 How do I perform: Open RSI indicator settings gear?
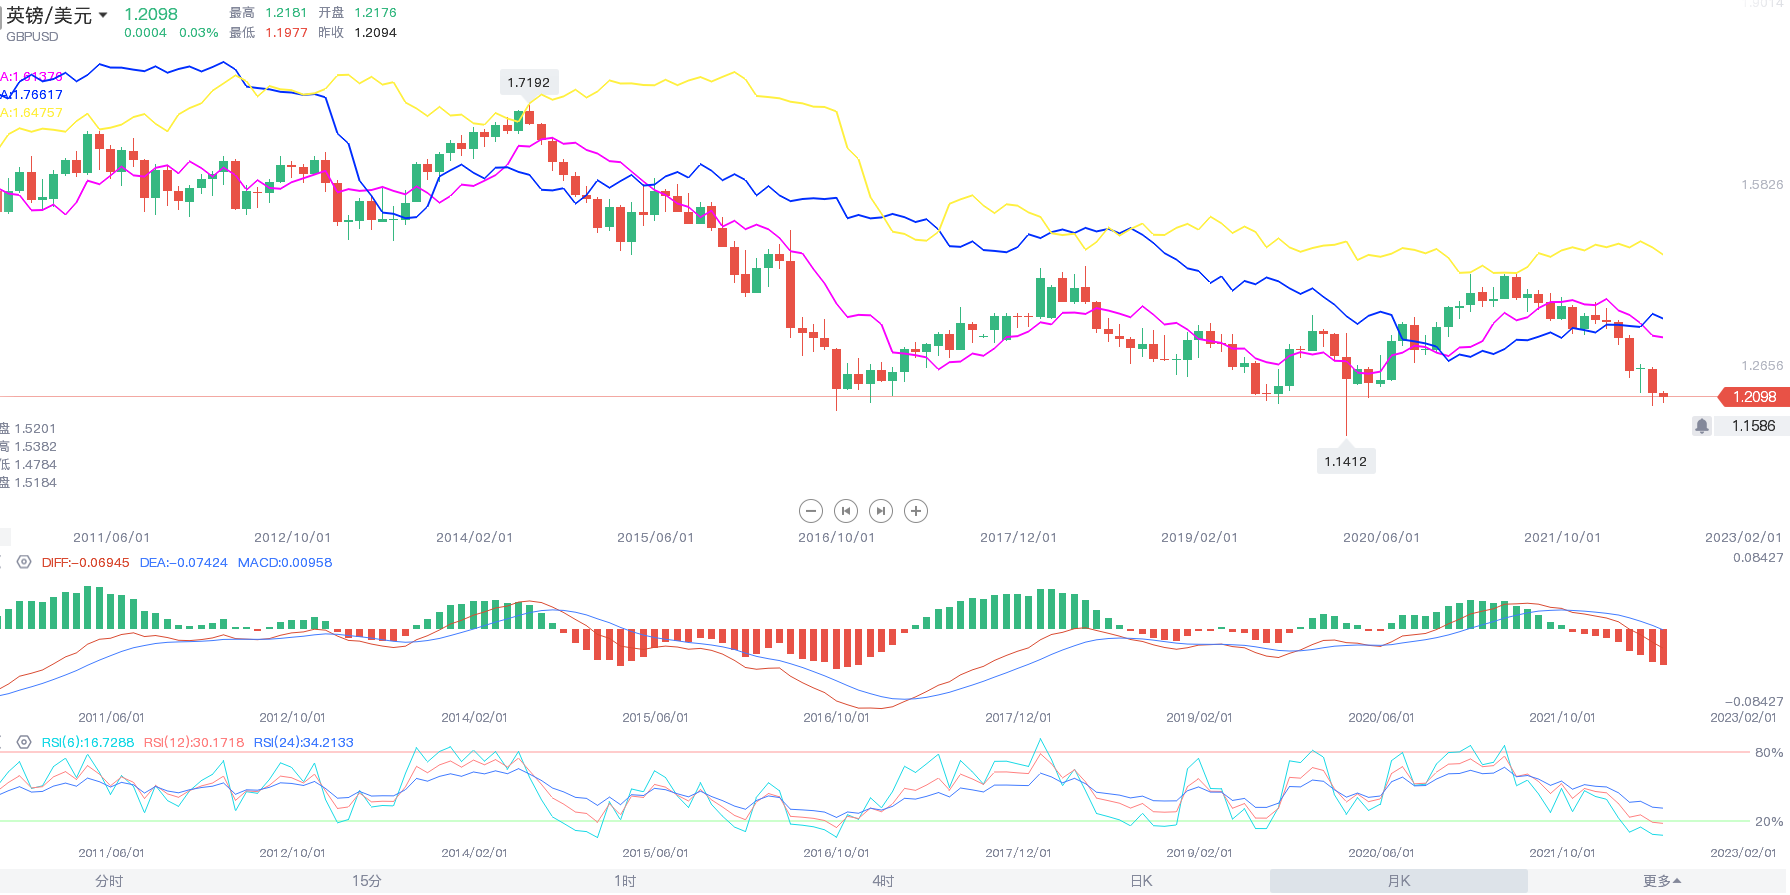[x=24, y=742]
